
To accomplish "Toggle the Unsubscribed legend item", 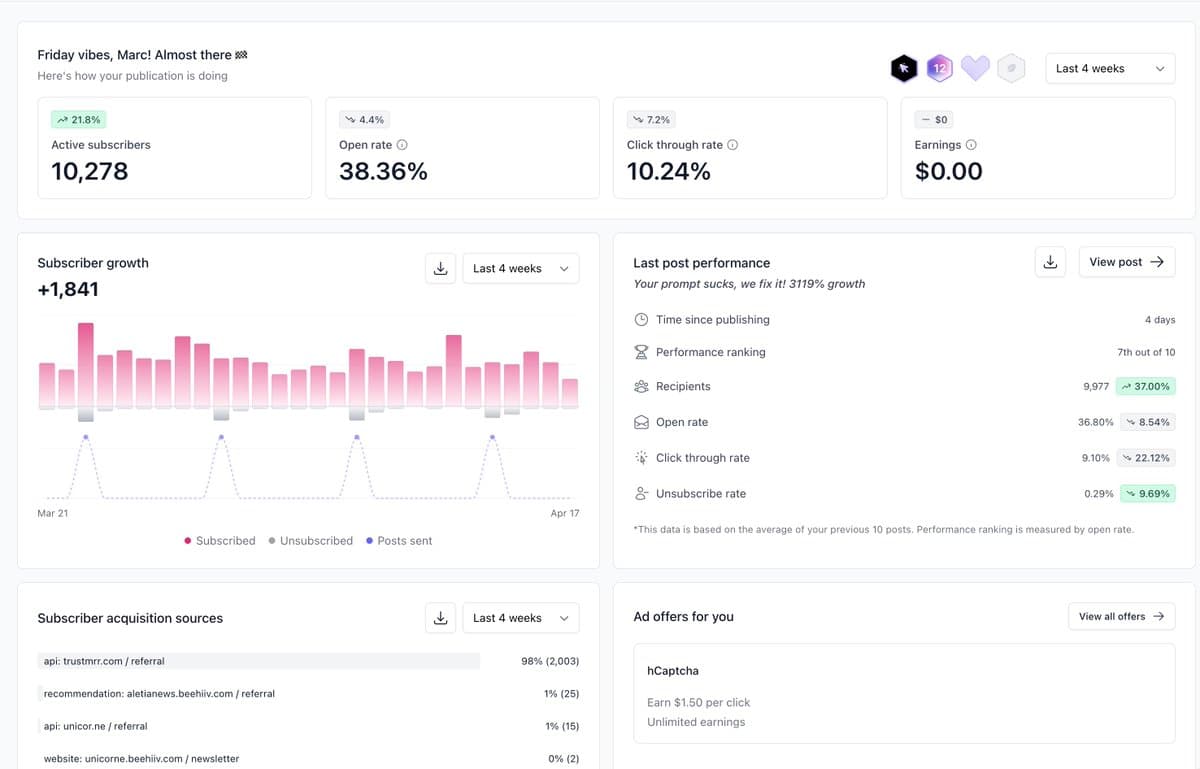I will 311,540.
